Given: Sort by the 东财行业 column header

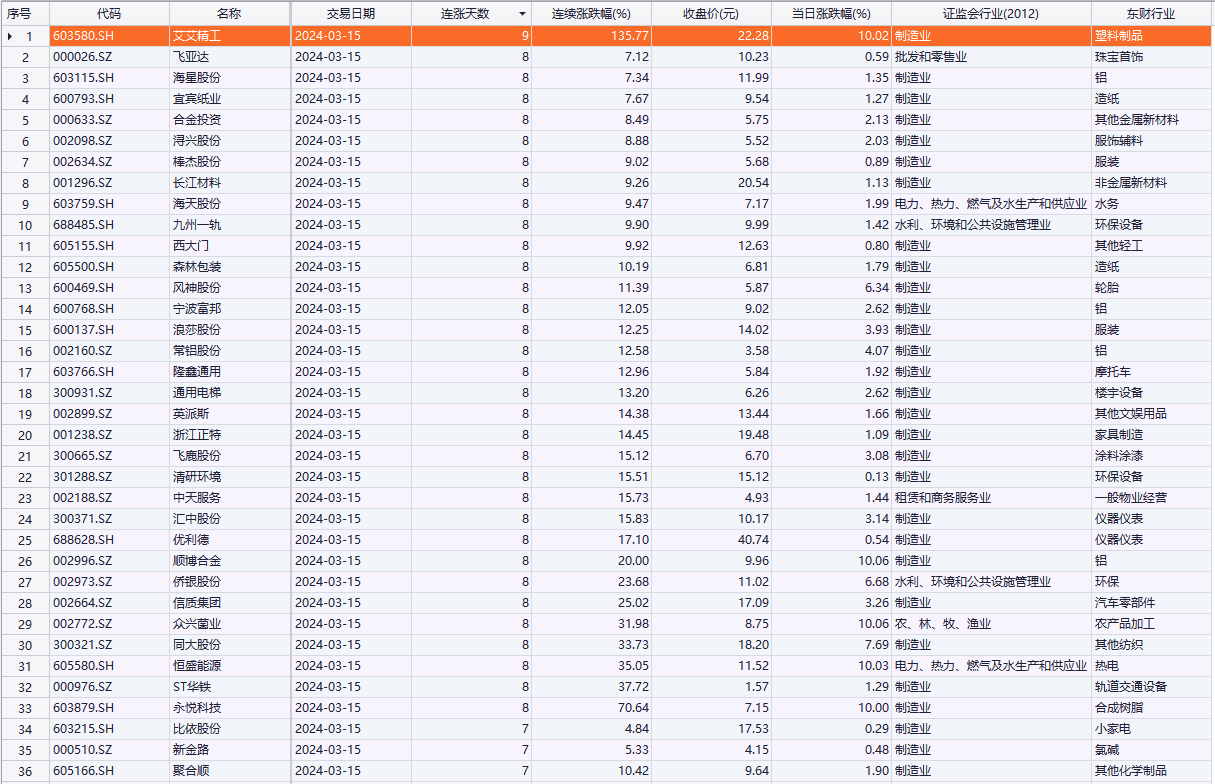Looking at the screenshot, I should 1149,14.
